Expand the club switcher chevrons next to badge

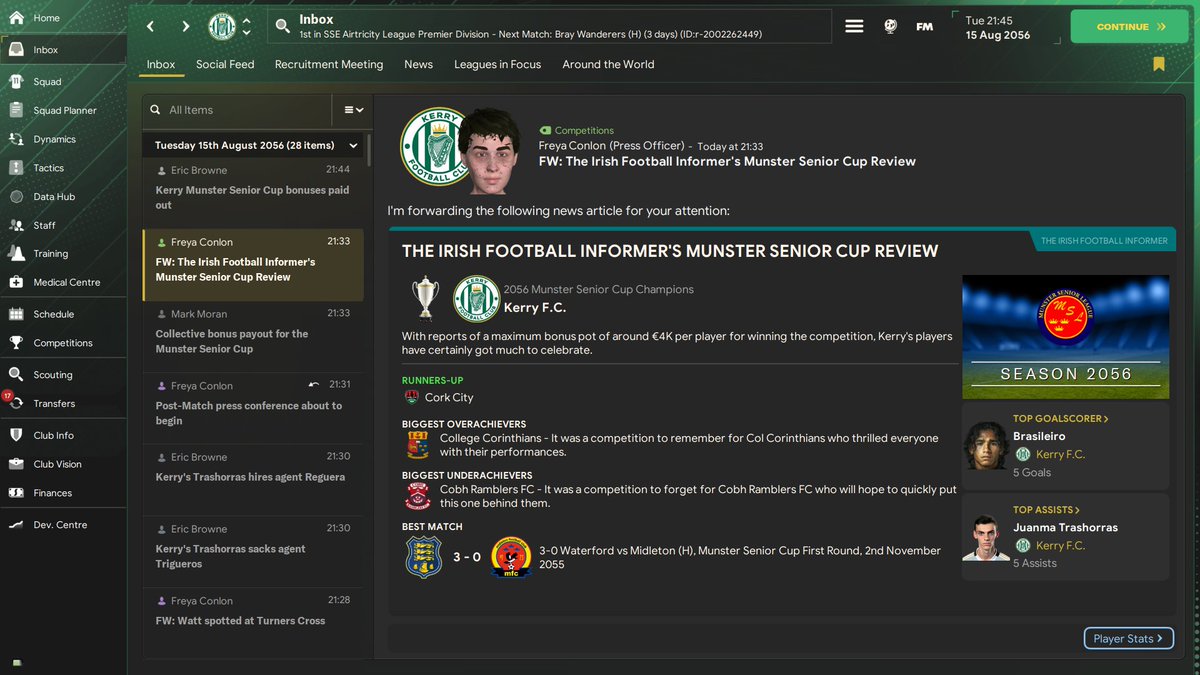pos(247,26)
